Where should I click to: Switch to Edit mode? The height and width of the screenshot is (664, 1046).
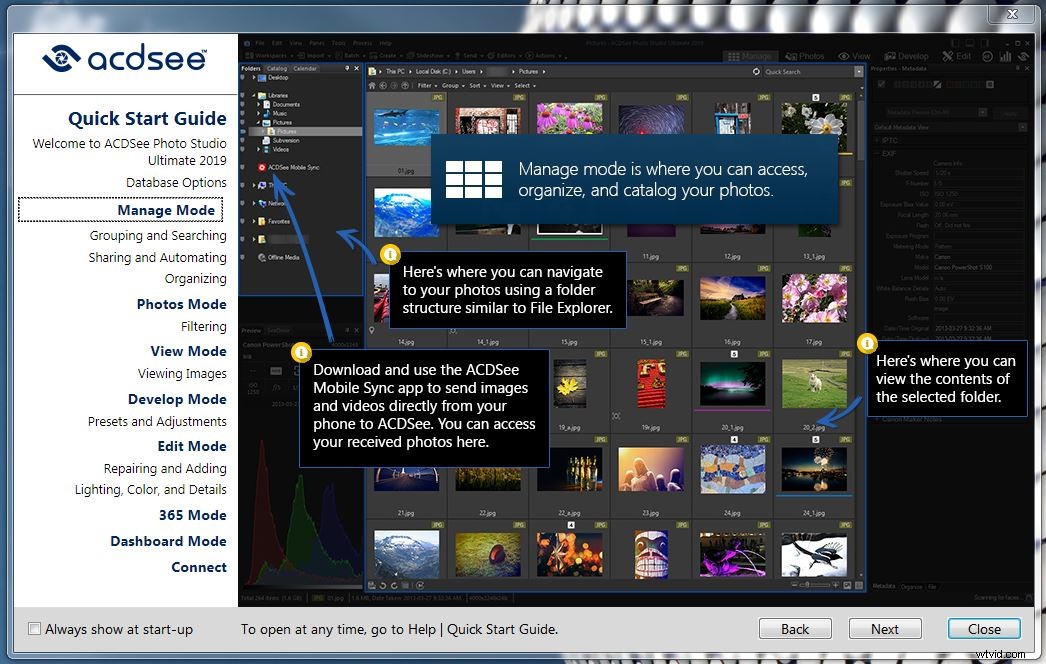click(957, 56)
